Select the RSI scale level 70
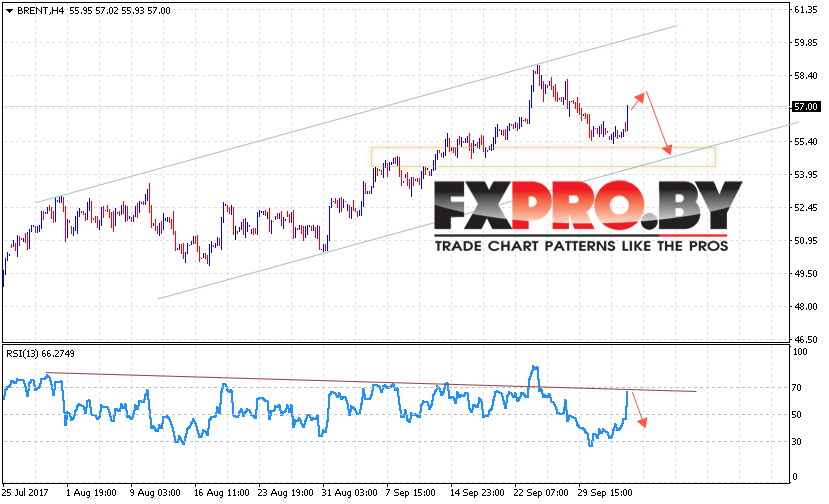The image size is (829, 504). [x=797, y=388]
